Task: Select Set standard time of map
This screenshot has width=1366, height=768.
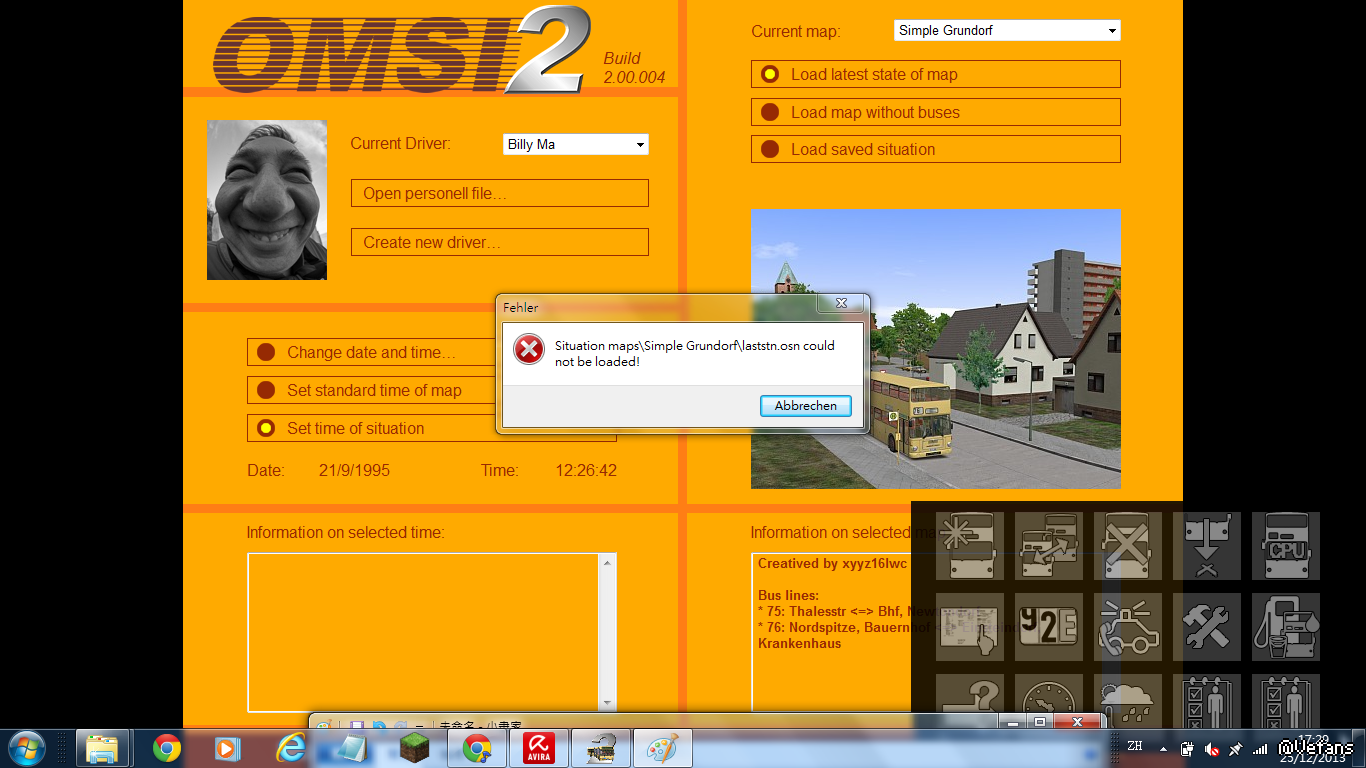Action: 371,390
